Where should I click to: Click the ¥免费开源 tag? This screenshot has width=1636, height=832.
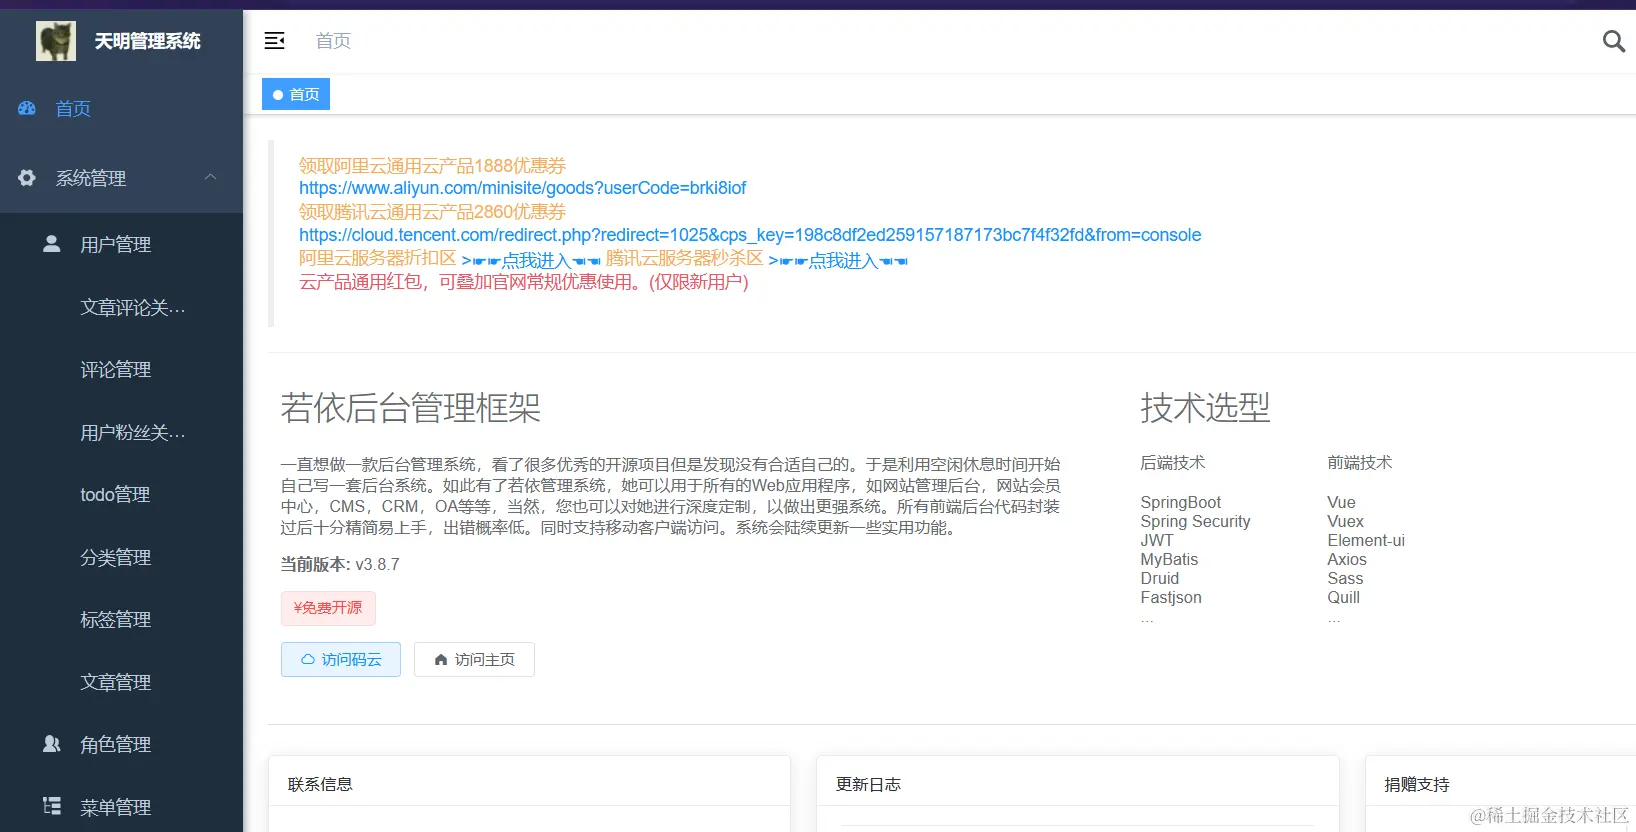coord(328,608)
